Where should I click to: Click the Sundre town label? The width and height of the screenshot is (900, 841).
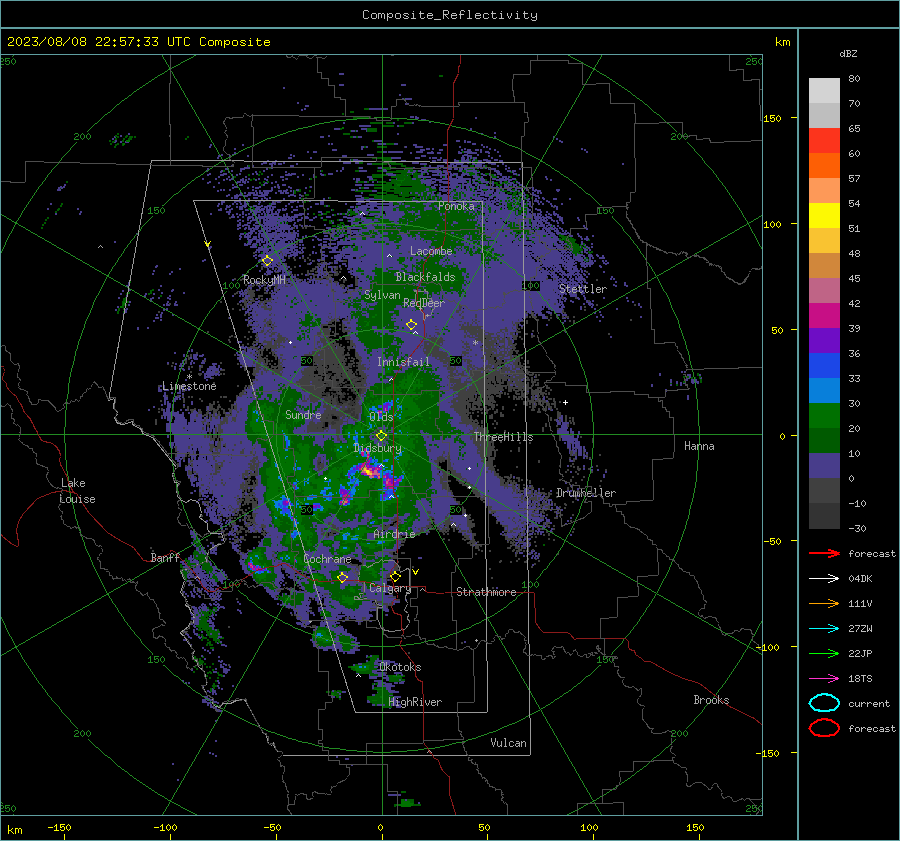click(303, 414)
